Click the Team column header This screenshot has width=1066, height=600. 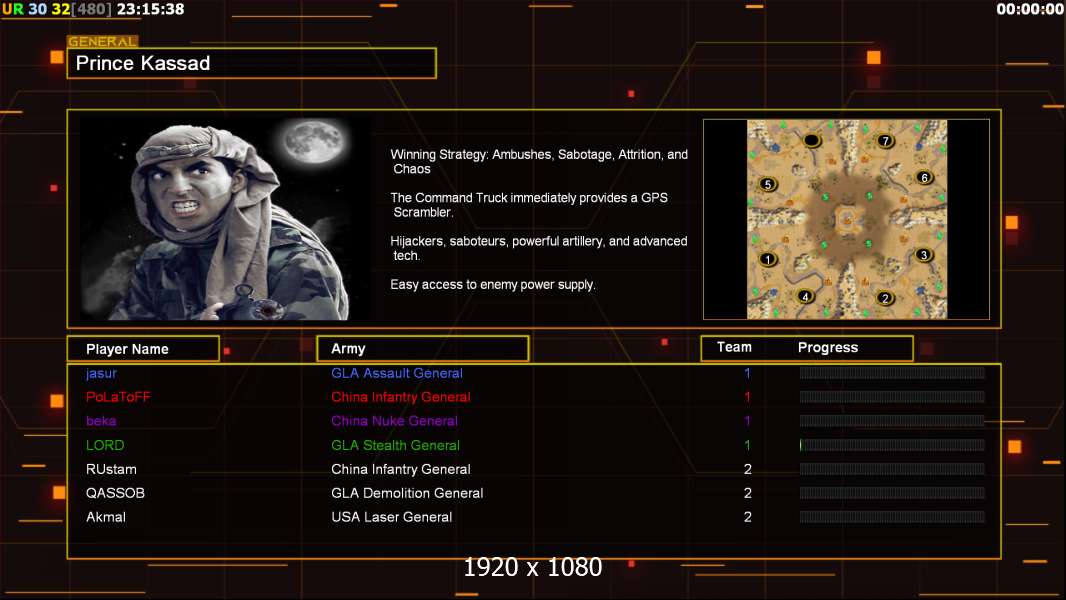click(734, 347)
